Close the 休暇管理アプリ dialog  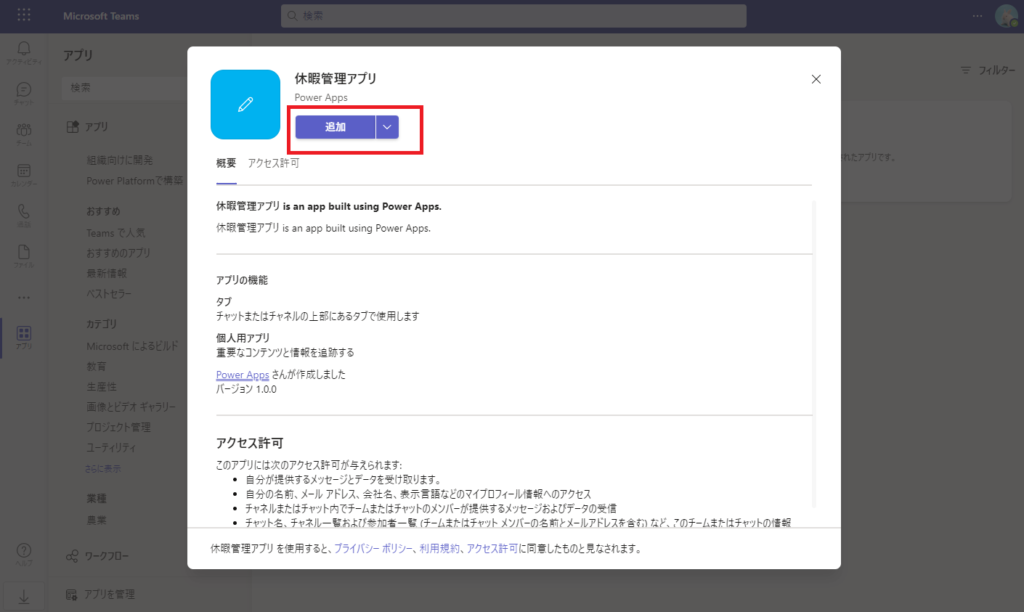coord(816,79)
